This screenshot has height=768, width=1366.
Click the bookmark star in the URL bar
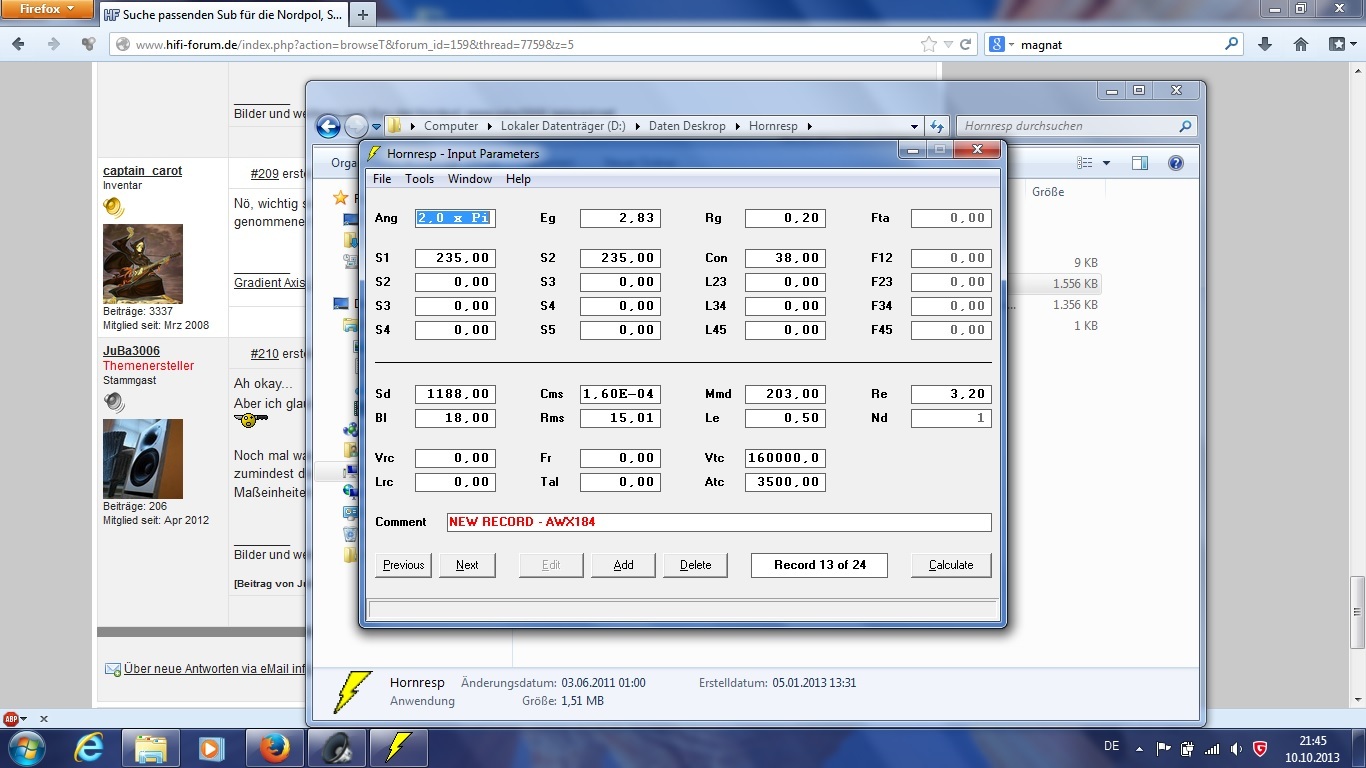(x=929, y=44)
